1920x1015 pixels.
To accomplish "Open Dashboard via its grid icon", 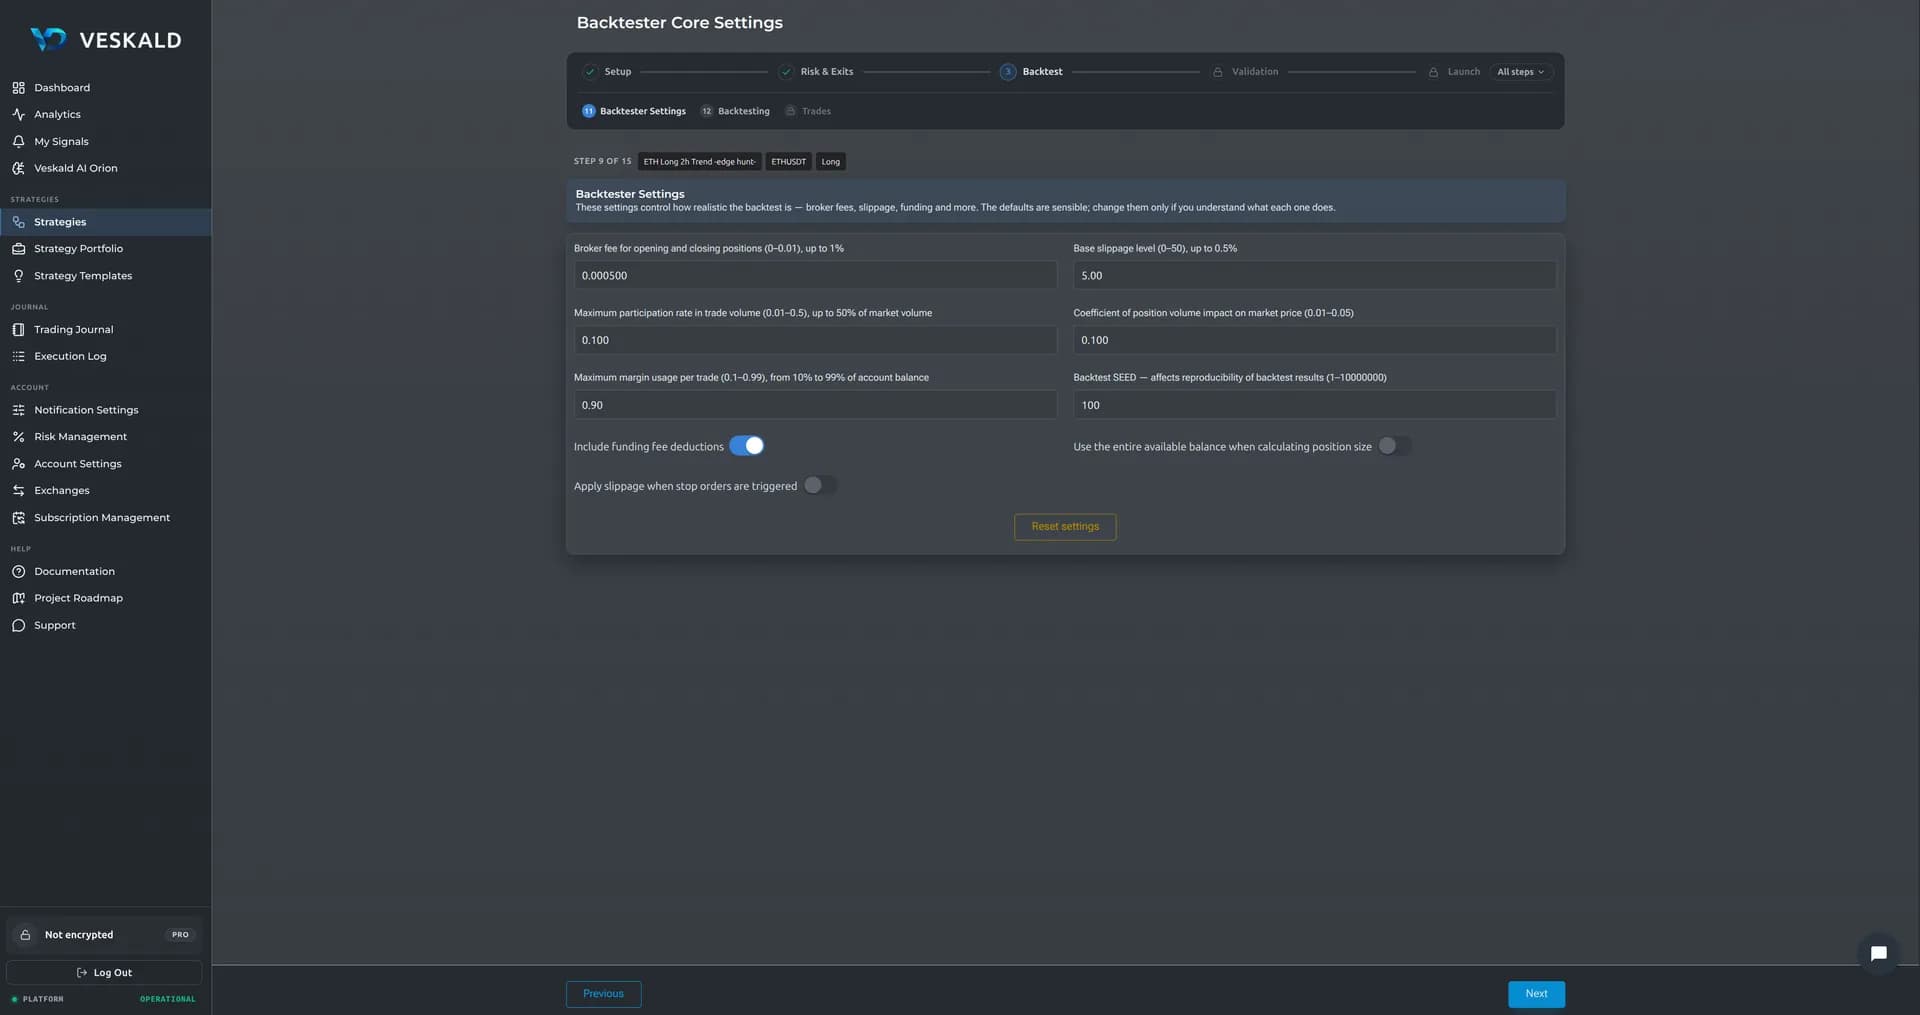I will [x=18, y=88].
